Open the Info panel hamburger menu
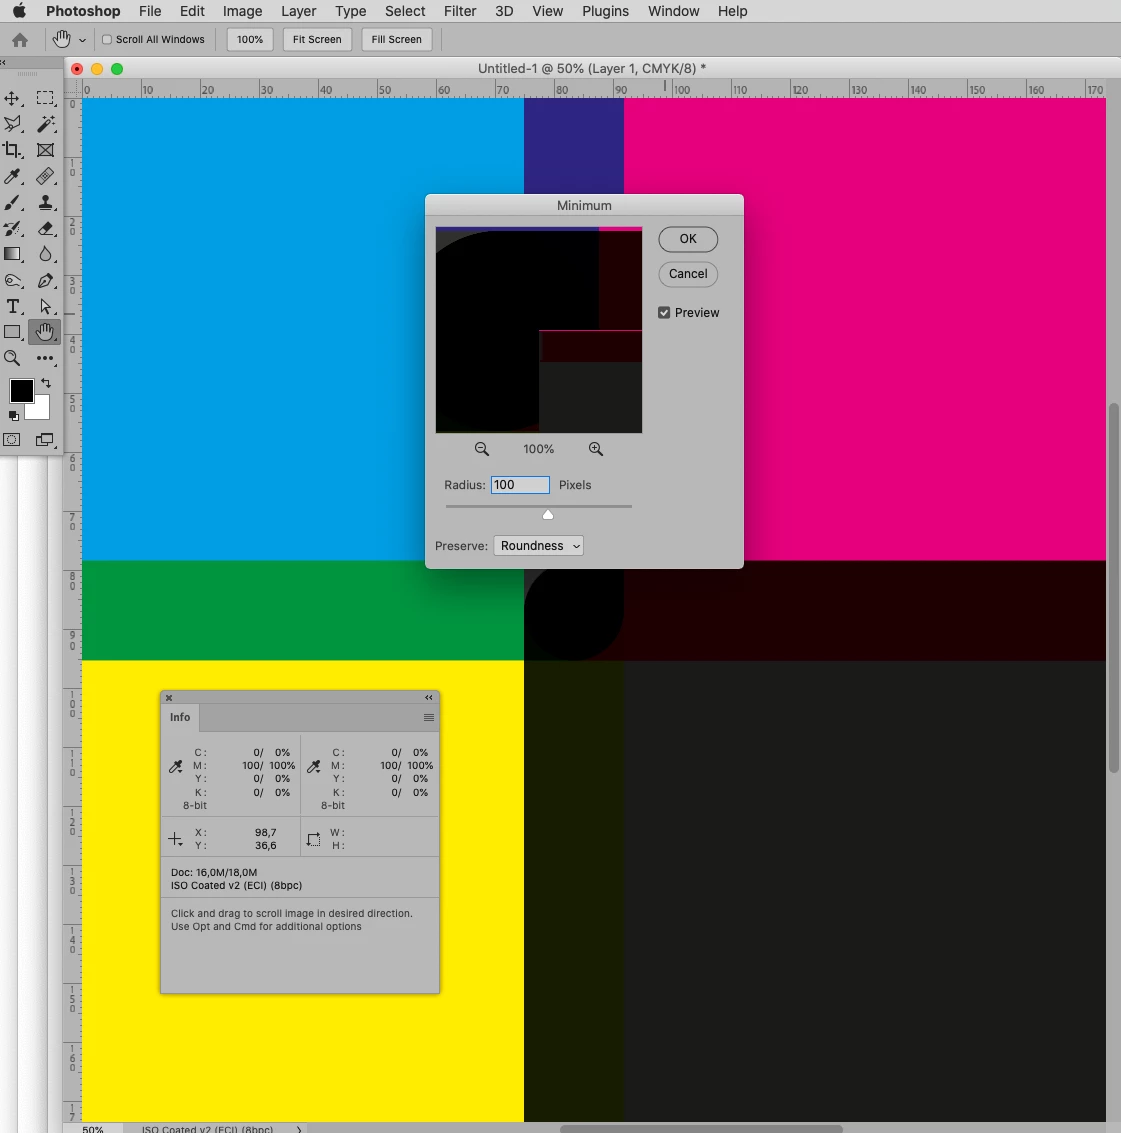Viewport: 1121px width, 1133px height. (429, 718)
